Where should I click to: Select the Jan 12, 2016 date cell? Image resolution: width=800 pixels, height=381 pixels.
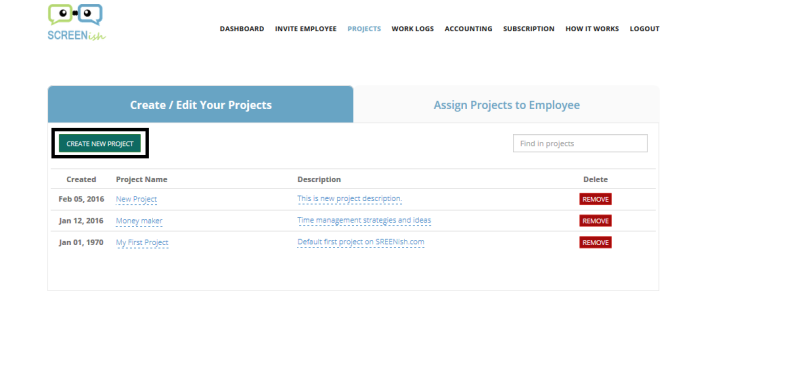click(x=81, y=221)
